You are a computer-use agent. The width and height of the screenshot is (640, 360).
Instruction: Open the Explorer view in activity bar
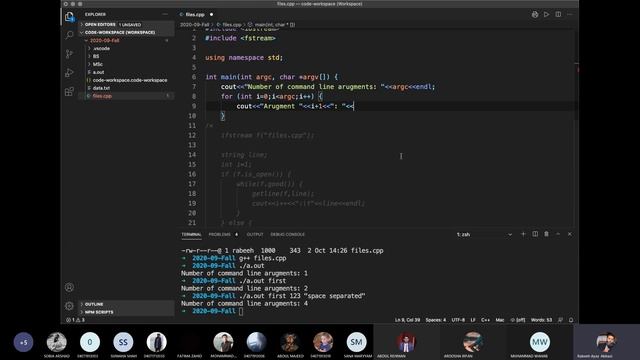tap(69, 17)
